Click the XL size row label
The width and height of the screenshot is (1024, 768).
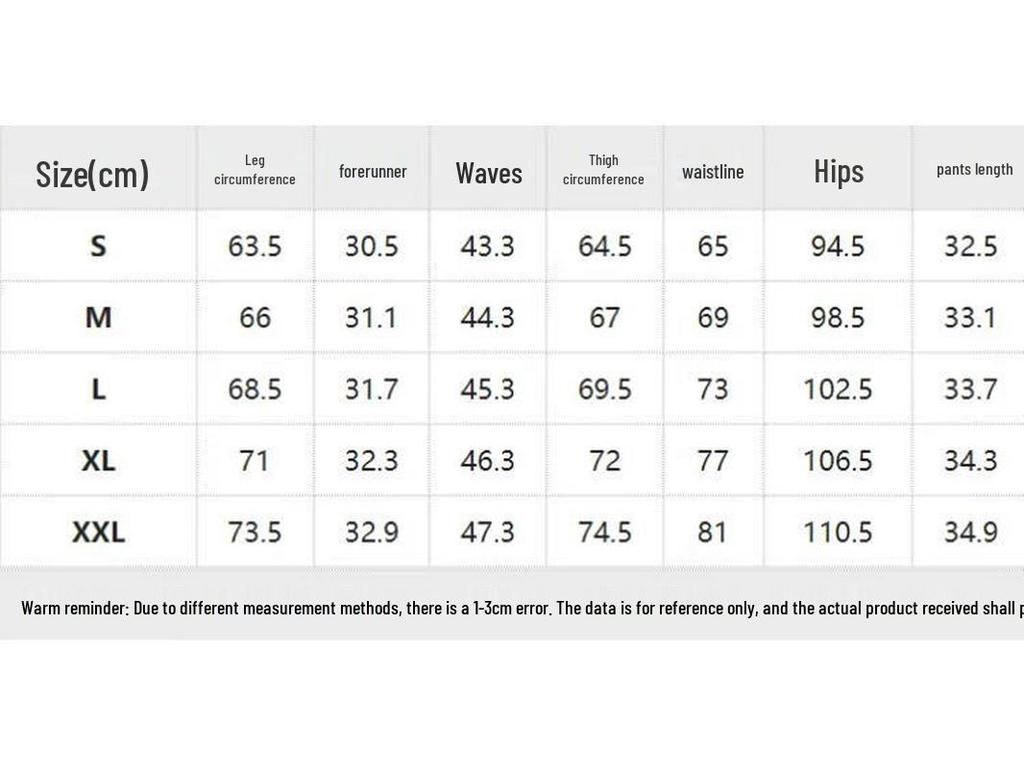(98, 461)
